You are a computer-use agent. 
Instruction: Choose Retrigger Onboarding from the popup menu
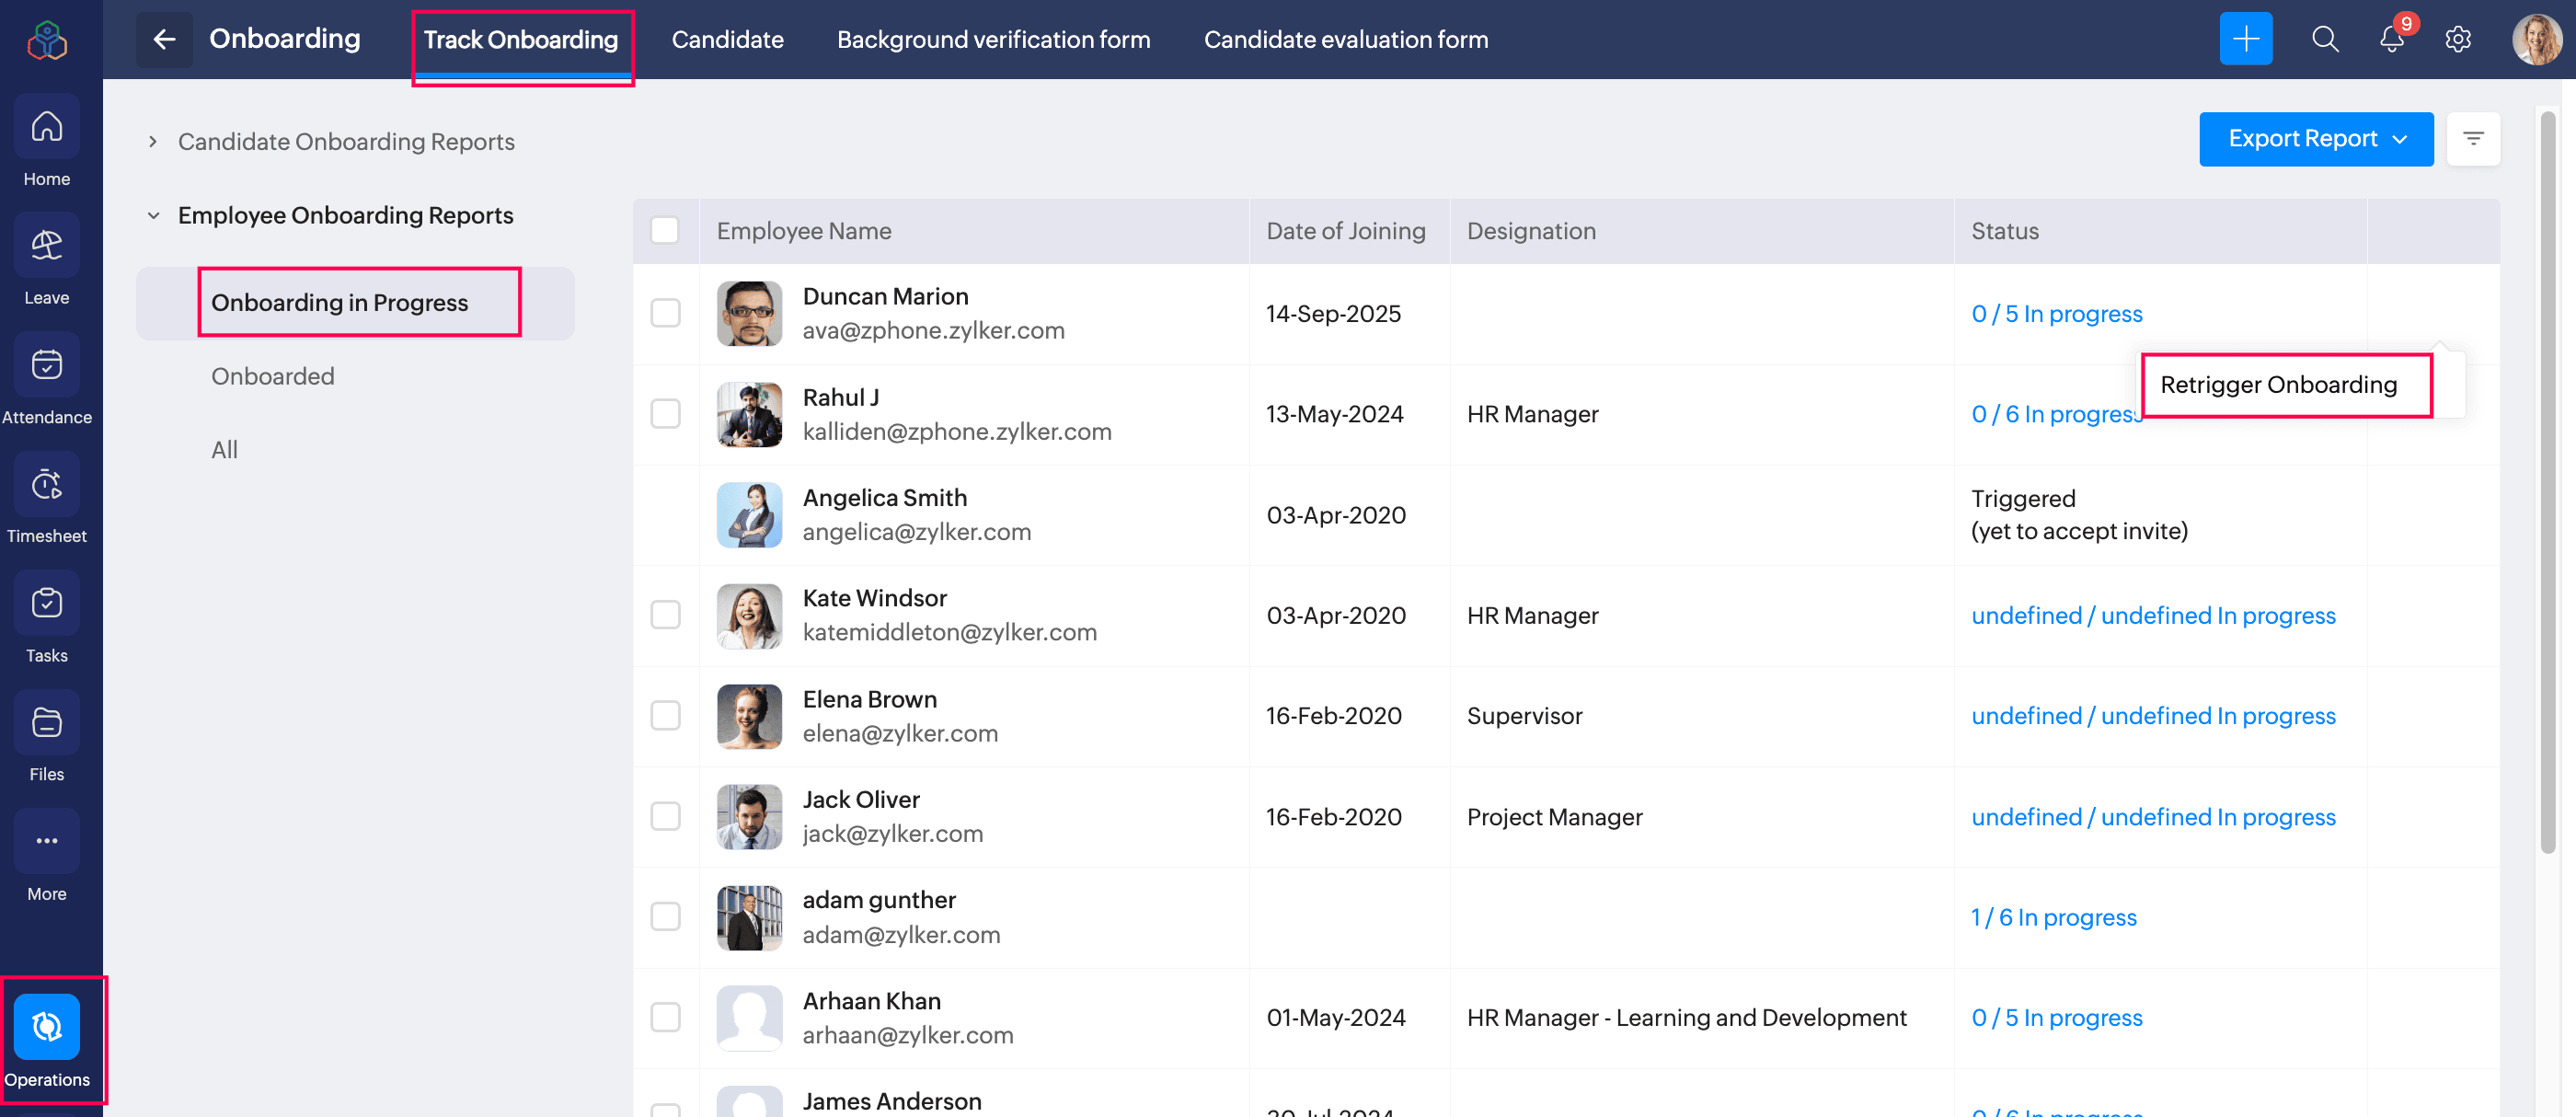pyautogui.click(x=2278, y=385)
